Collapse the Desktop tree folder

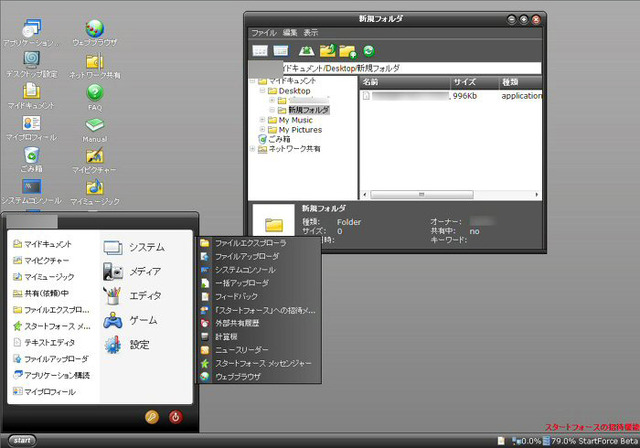point(262,91)
